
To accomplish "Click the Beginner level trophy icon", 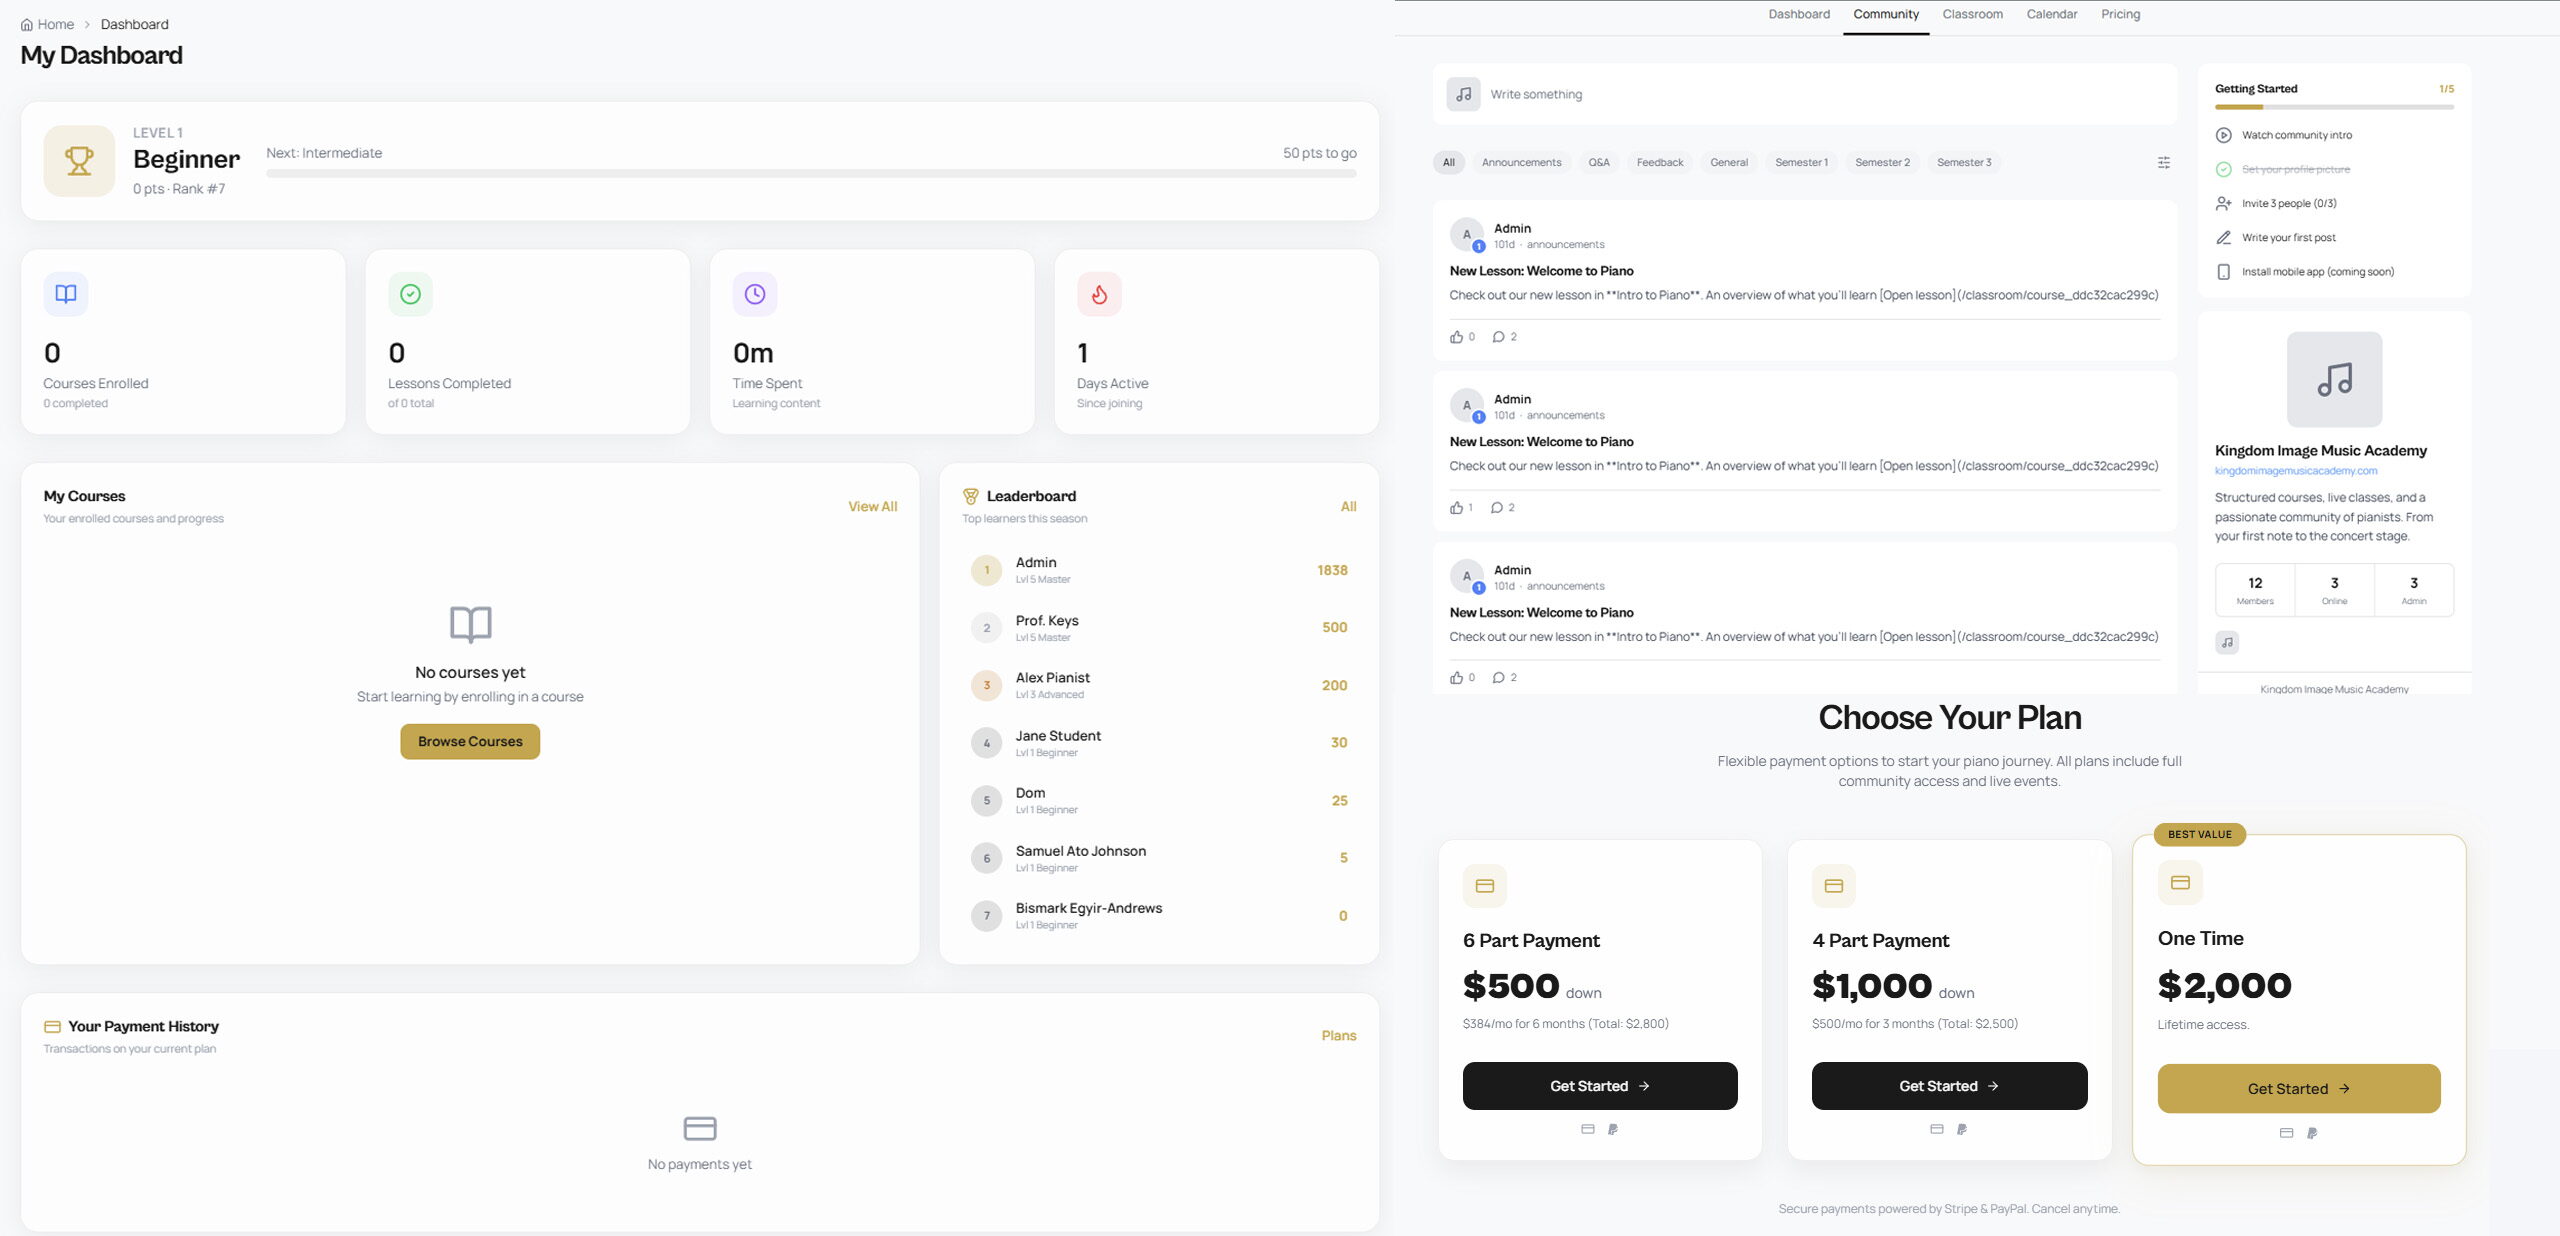I will 79,161.
